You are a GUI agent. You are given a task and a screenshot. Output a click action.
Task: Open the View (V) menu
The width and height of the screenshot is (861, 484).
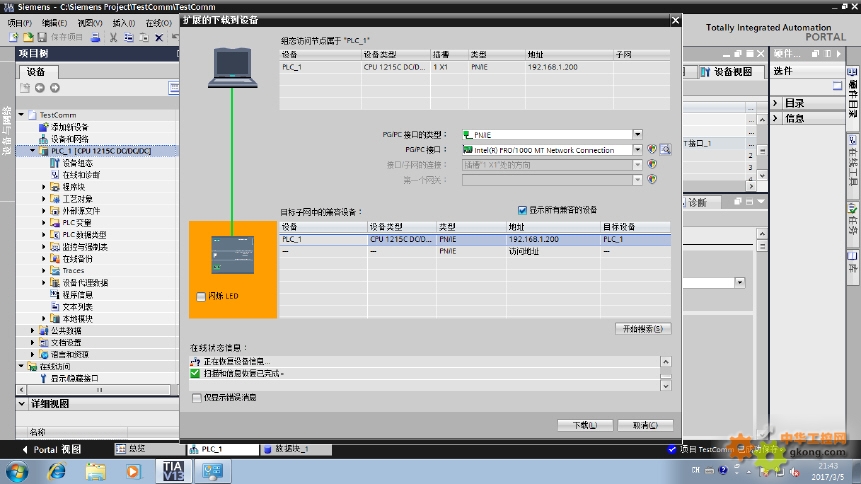(90, 23)
